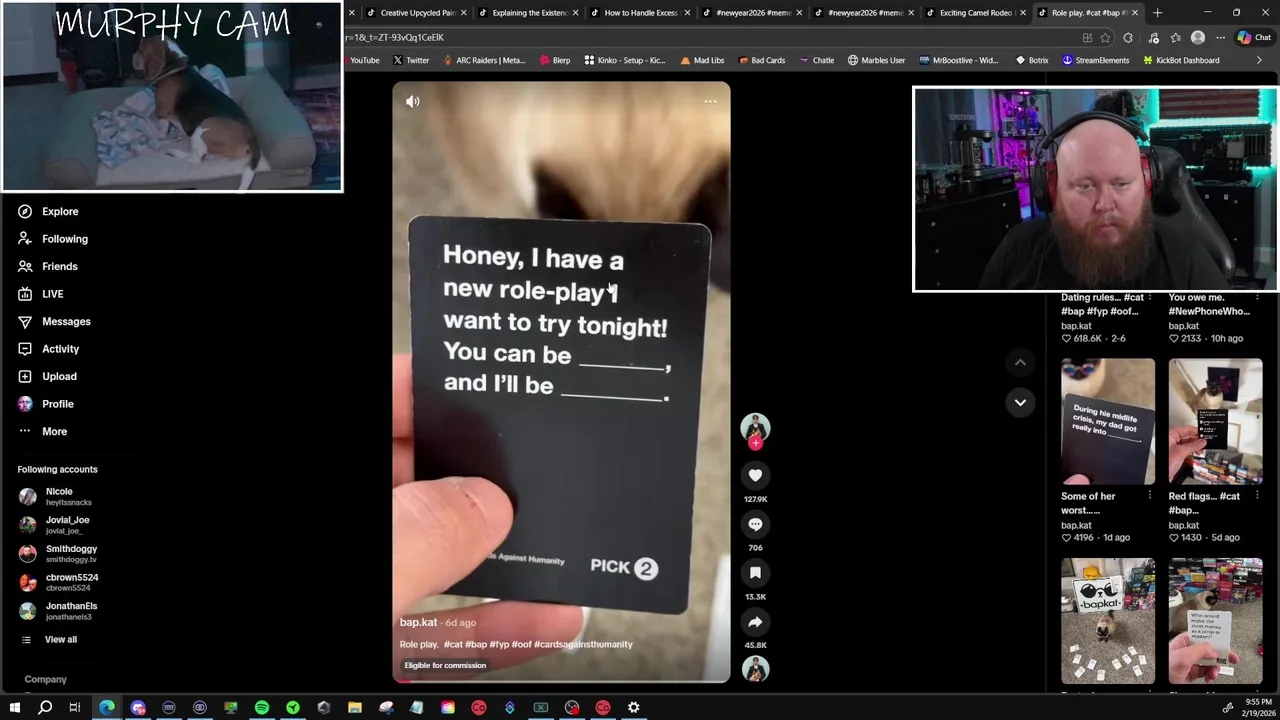Open options for 'Some of her worst' video
Viewport: 1280px width, 720px height.
(x=1149, y=496)
